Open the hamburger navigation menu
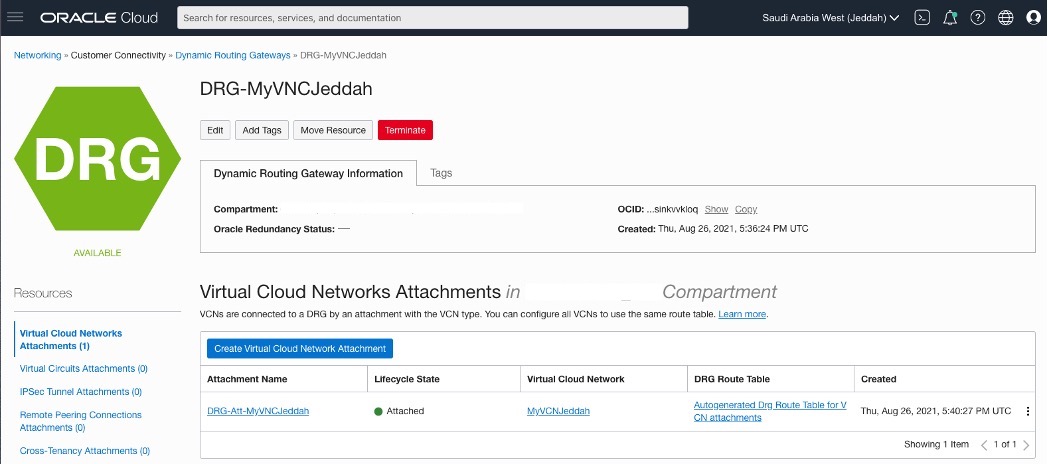Screen dimensions: 1048x464 [15, 17]
